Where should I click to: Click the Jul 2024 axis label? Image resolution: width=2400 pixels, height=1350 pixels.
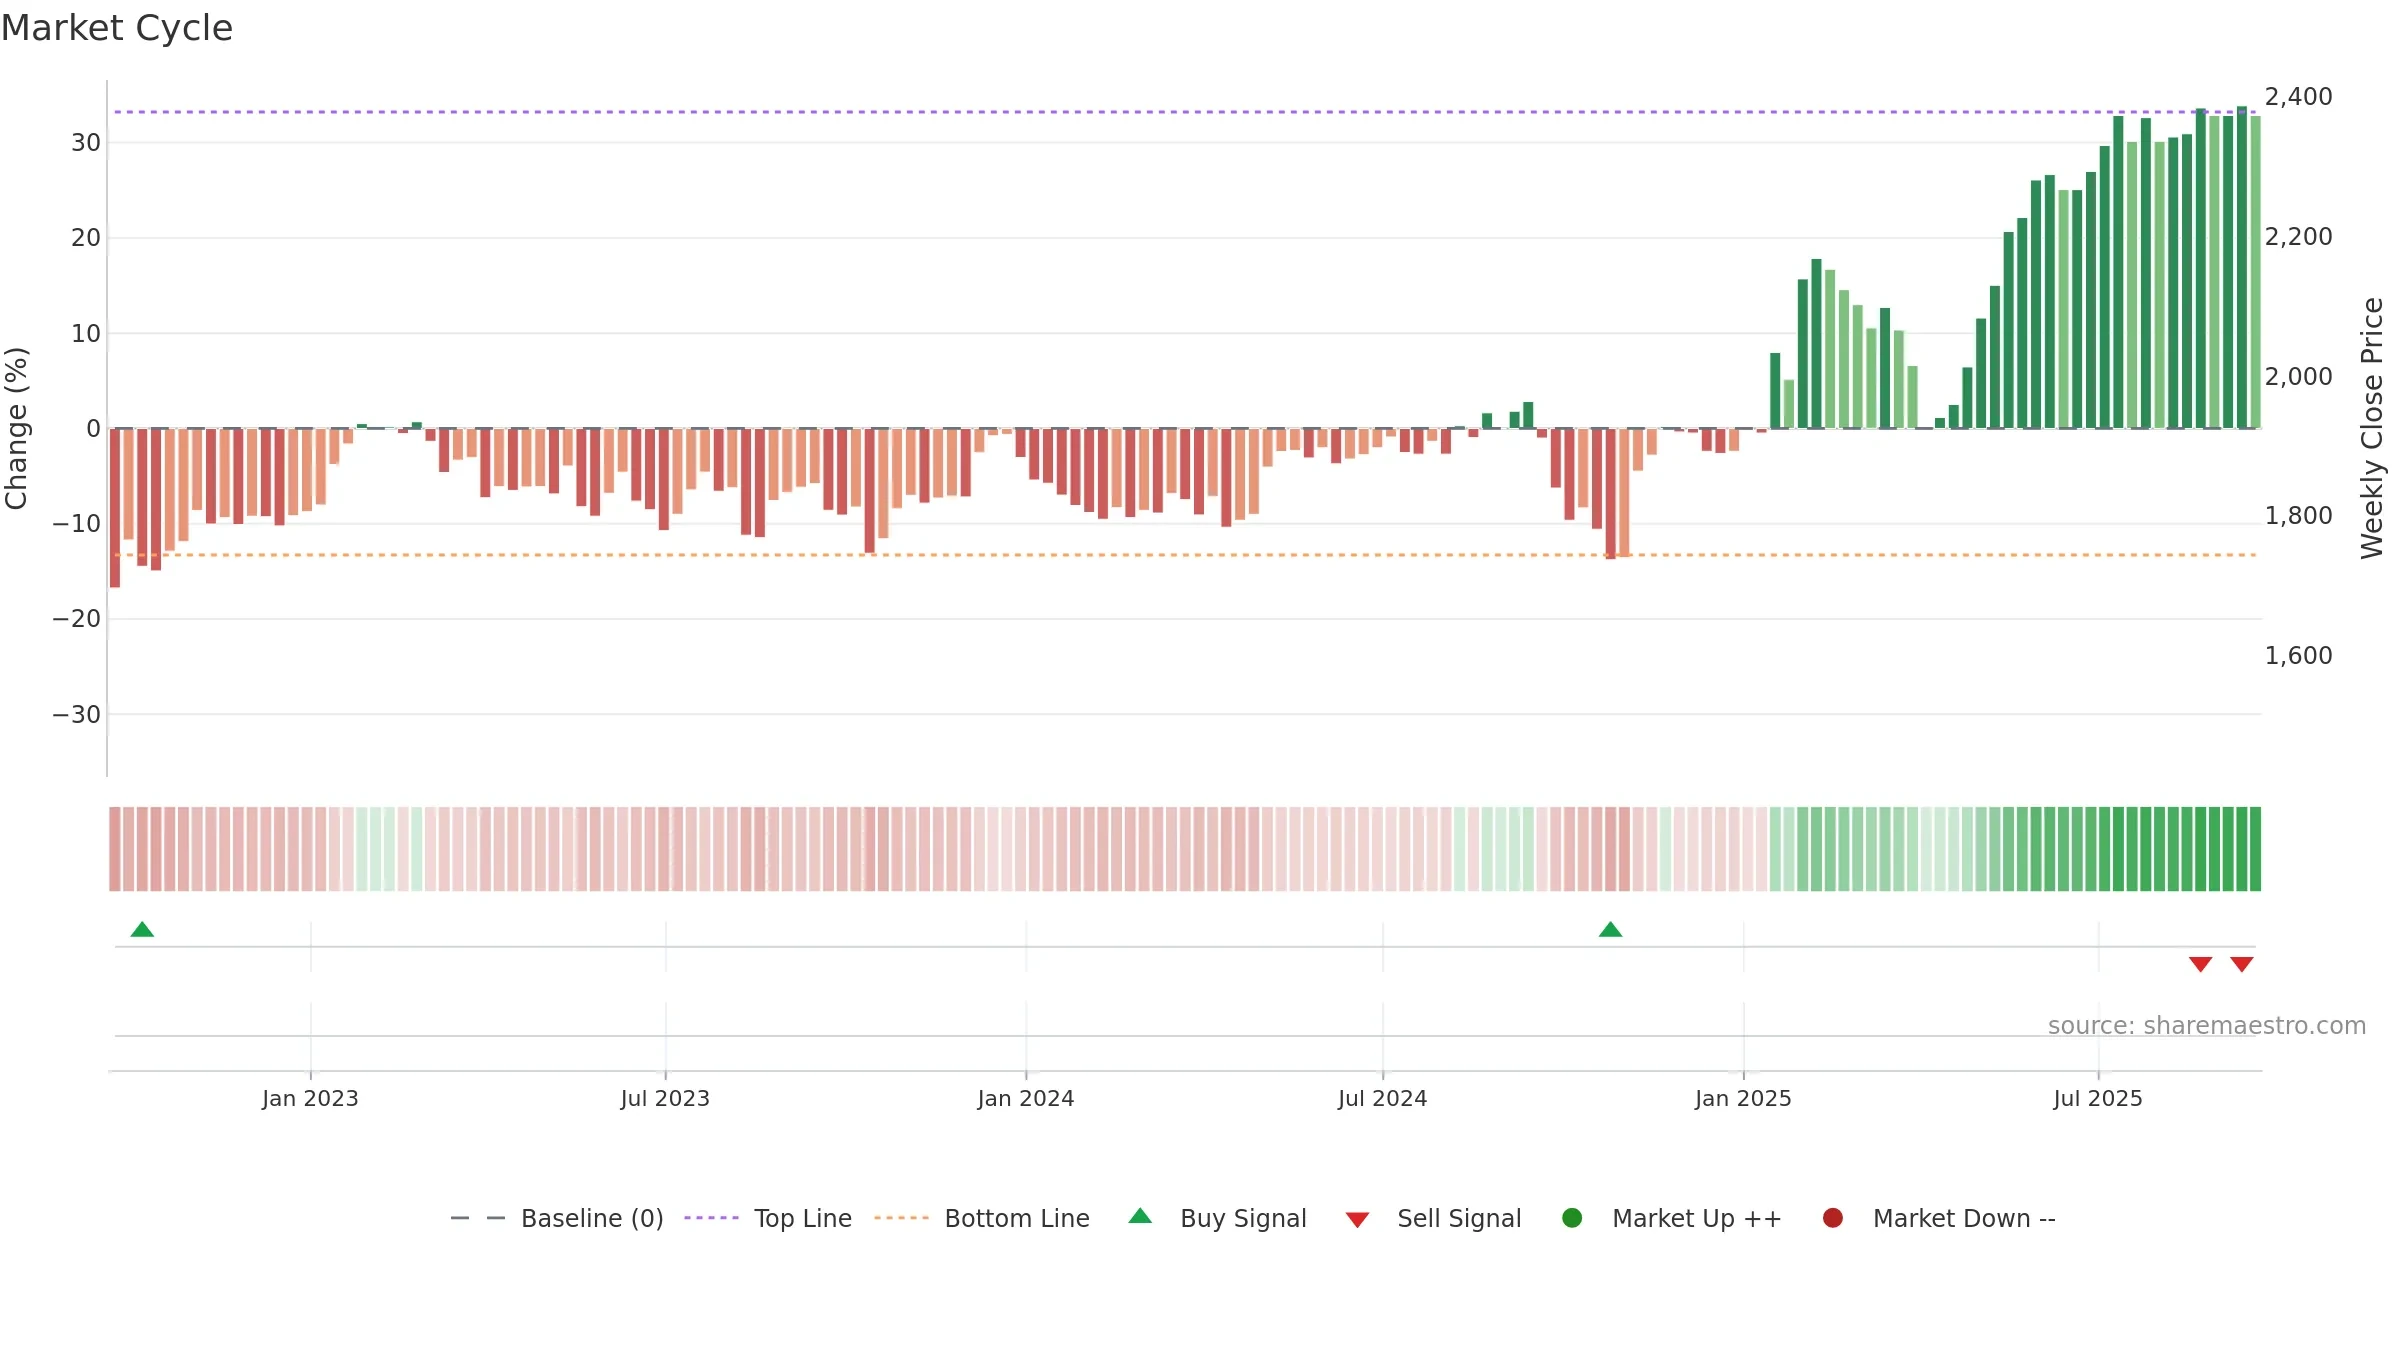click(1383, 1098)
